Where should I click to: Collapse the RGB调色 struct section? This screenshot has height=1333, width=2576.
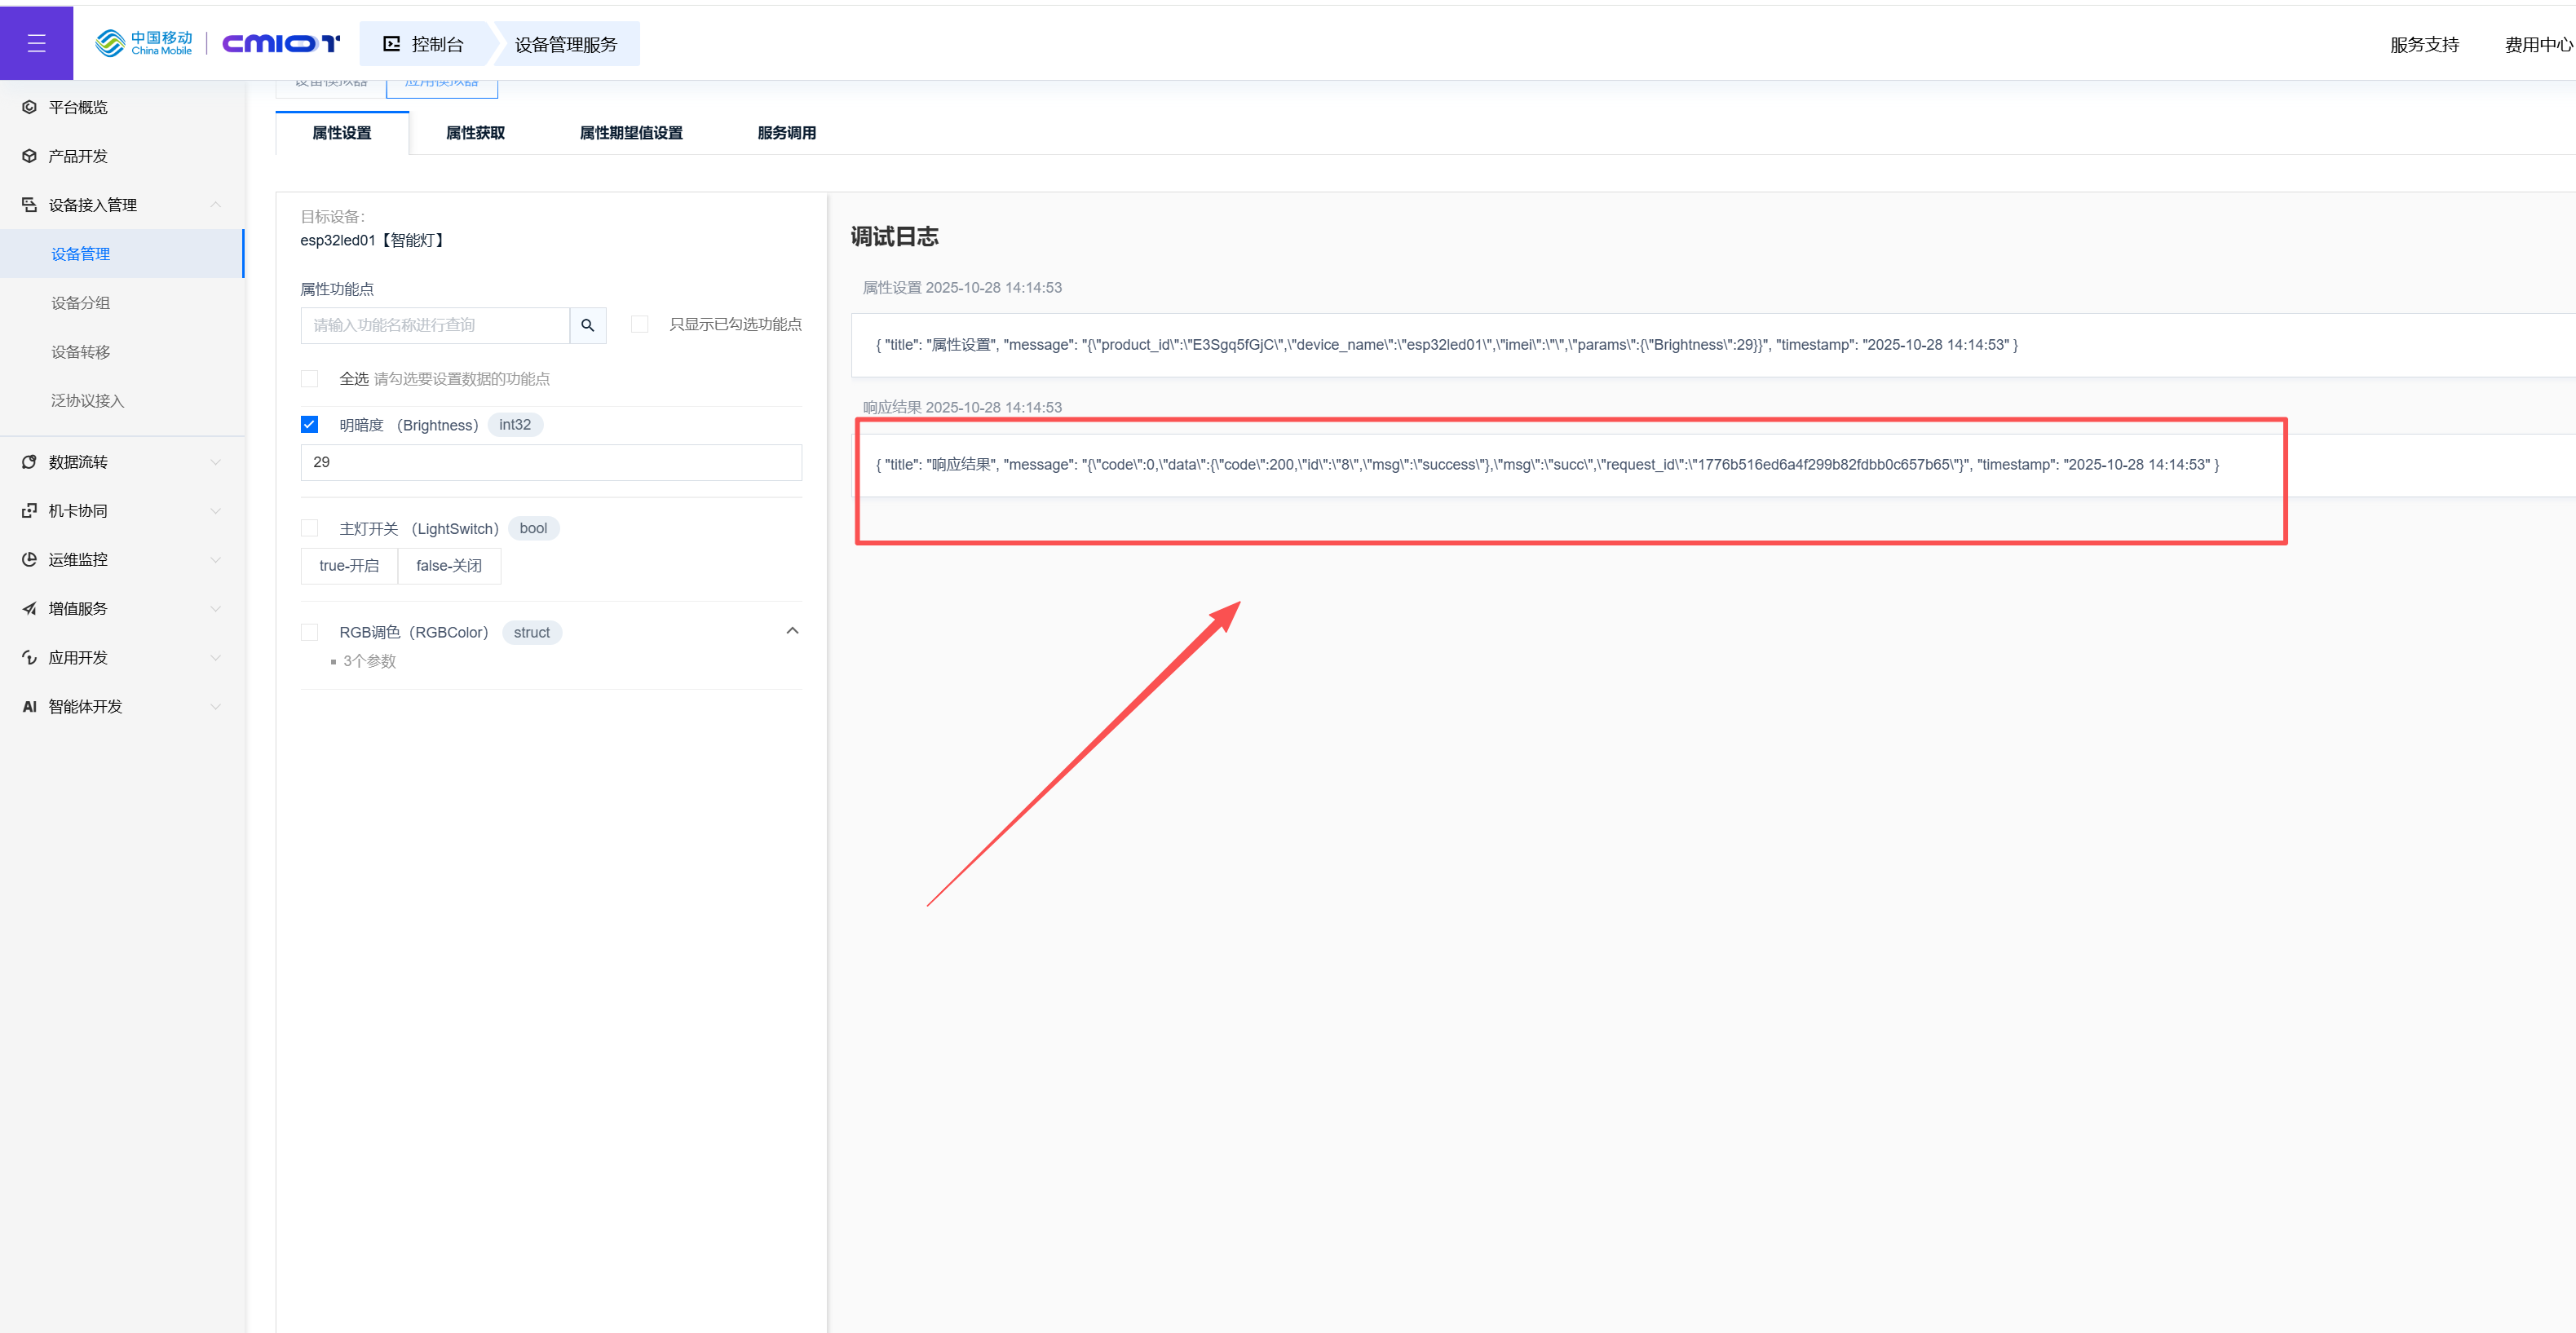click(792, 631)
